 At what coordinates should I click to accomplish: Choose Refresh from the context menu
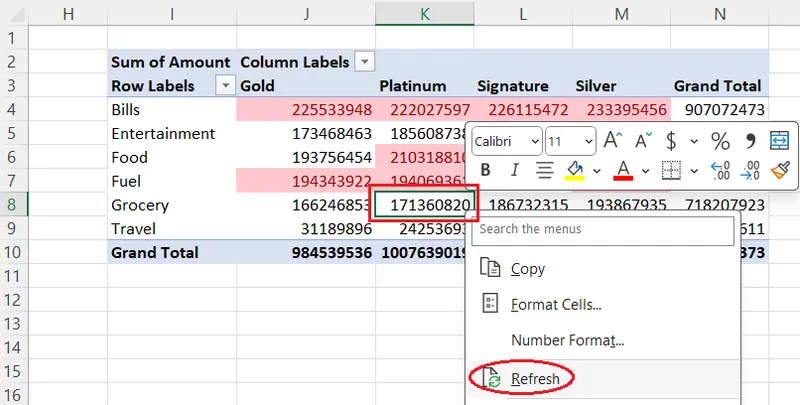535,379
